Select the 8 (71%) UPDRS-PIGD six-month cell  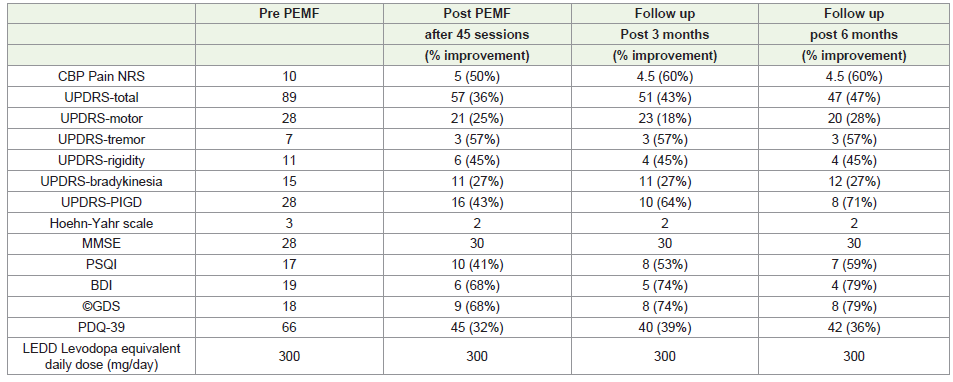(853, 202)
